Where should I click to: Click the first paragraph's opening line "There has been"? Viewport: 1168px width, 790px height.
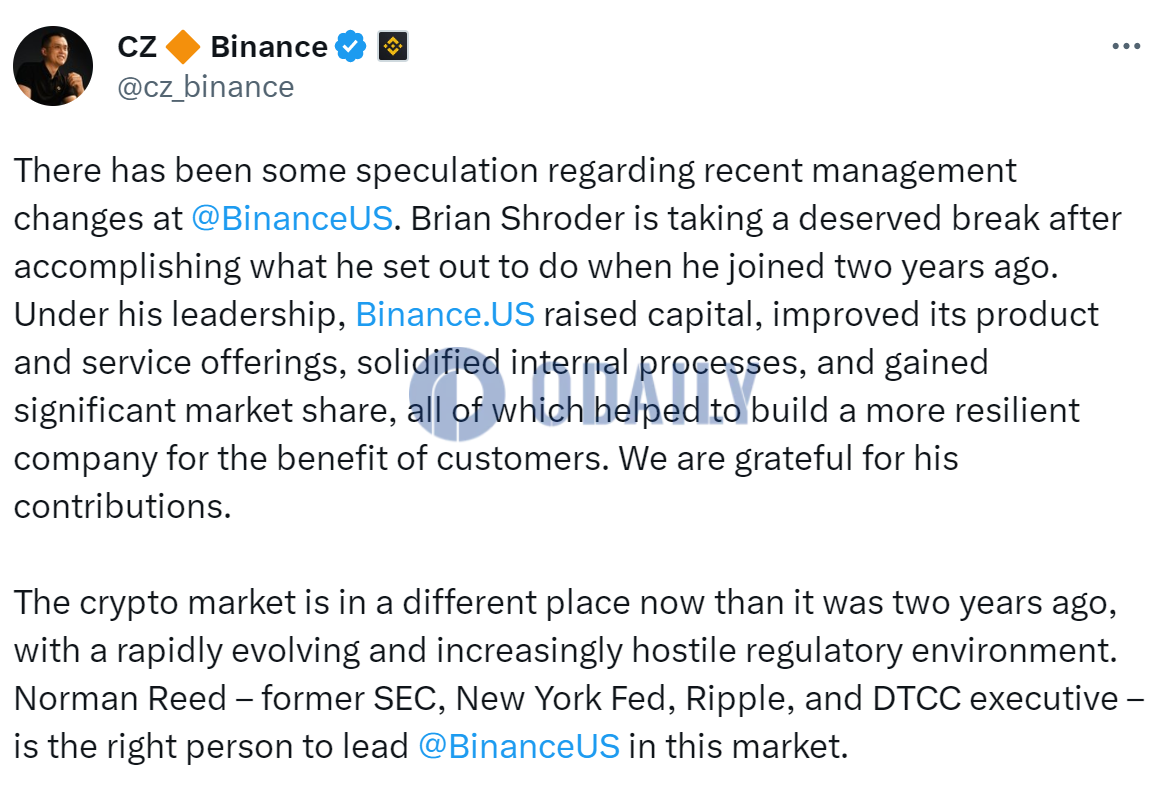tap(133, 171)
